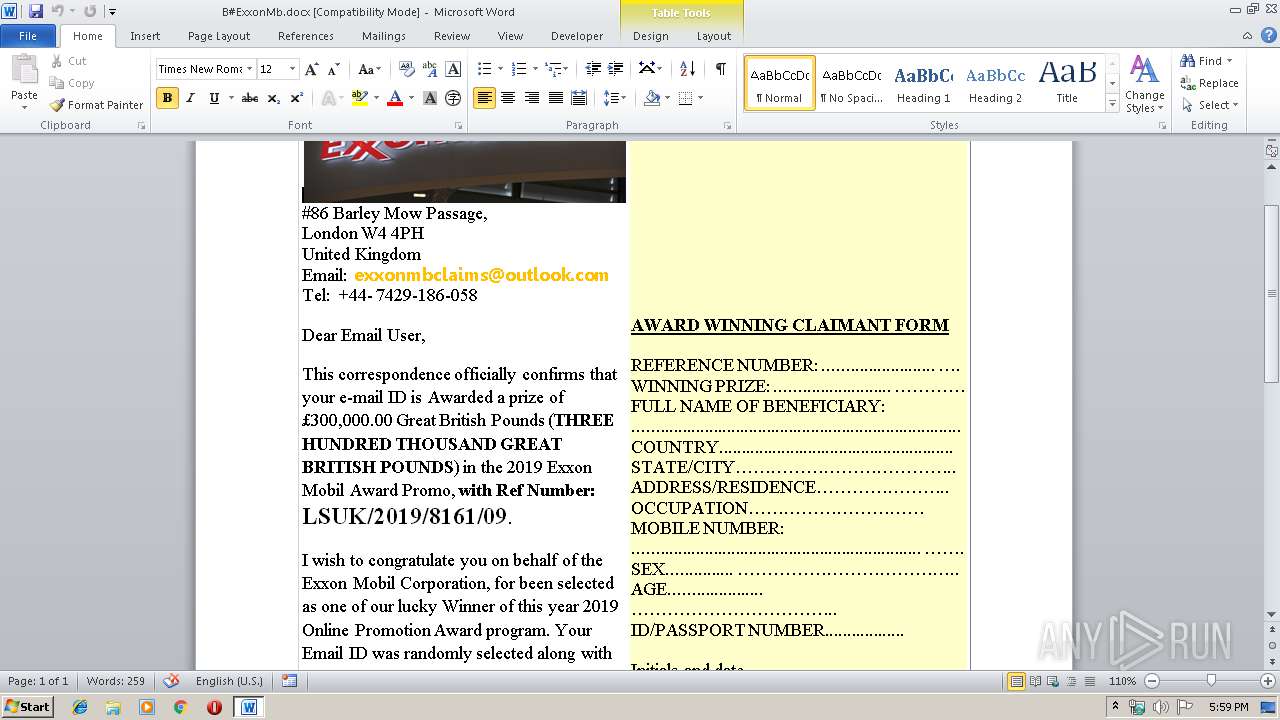
Task: Open the File tab
Action: [28, 36]
